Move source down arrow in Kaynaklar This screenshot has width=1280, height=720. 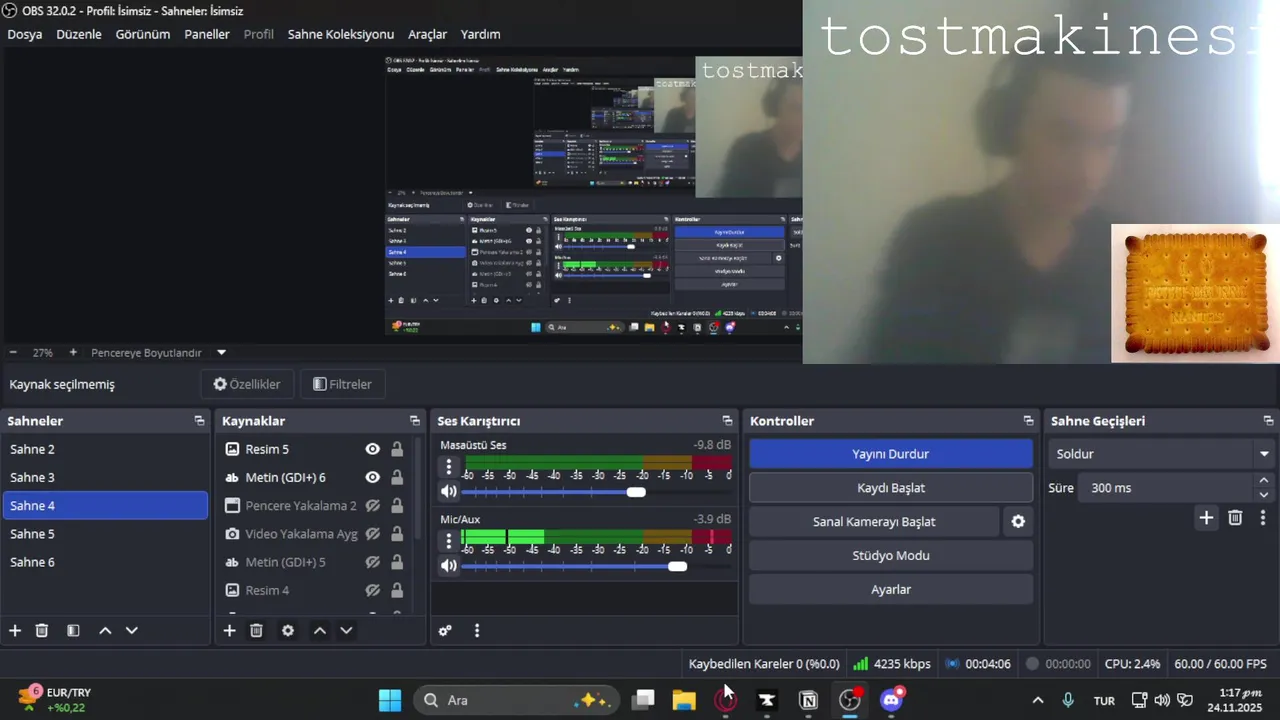tap(346, 631)
